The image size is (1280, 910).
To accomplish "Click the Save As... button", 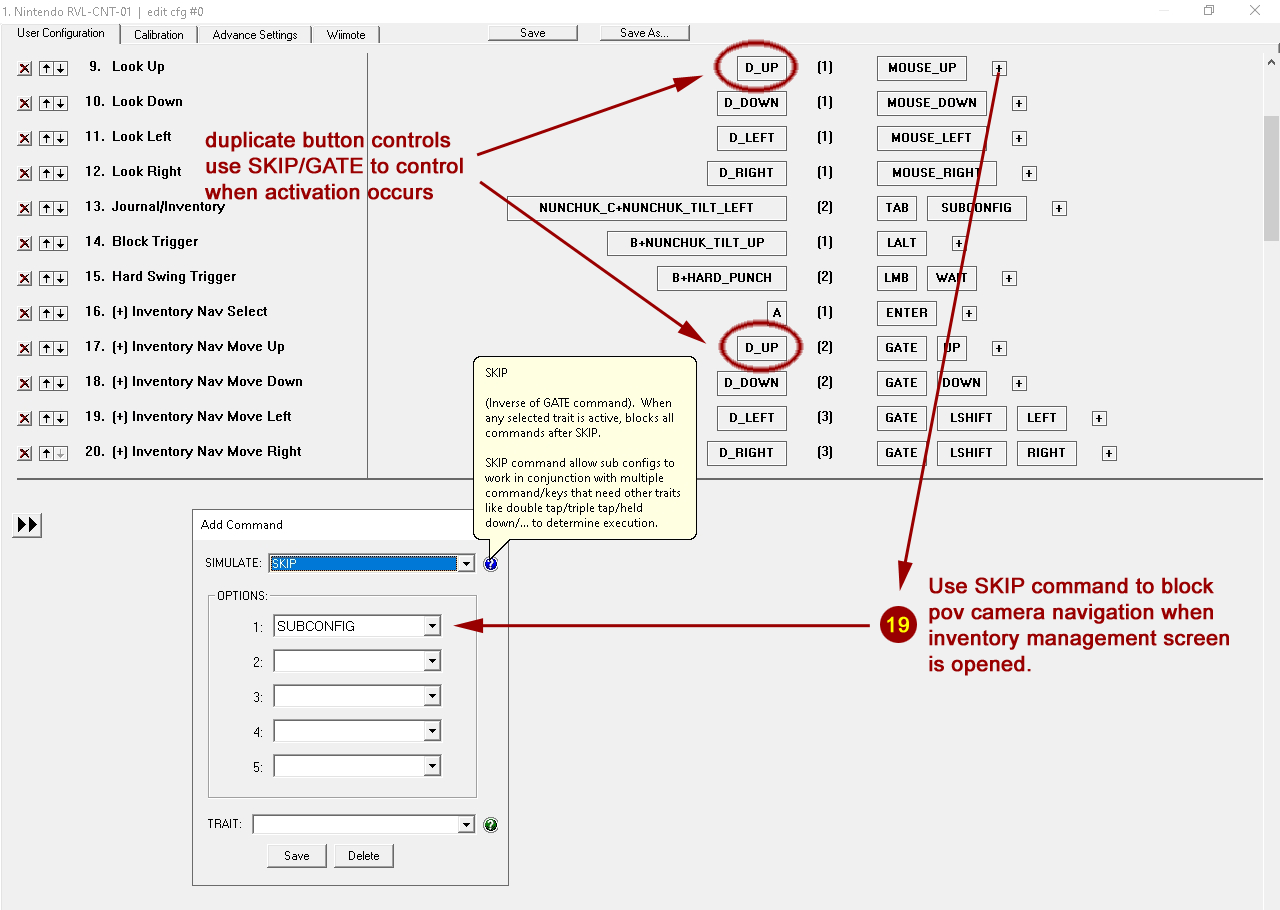I will tap(645, 33).
